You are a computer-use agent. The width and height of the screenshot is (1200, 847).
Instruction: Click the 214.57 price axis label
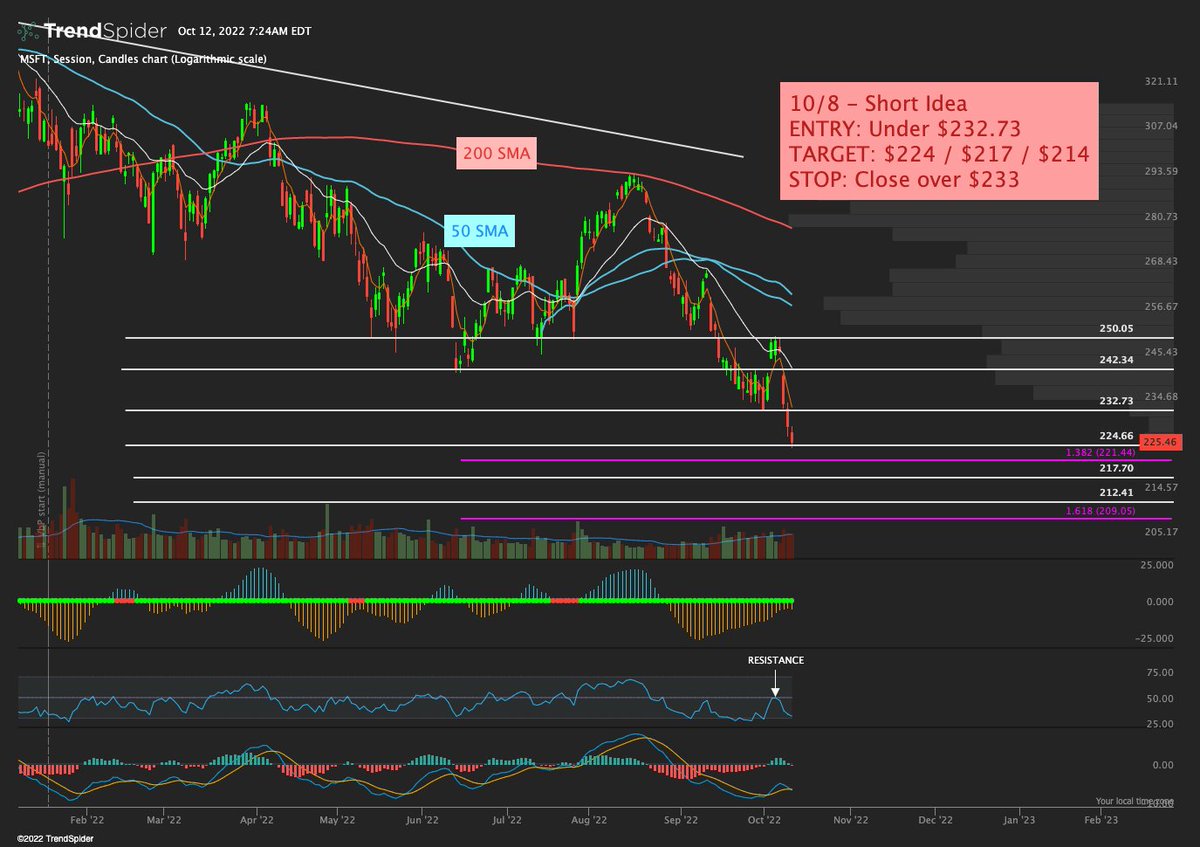click(x=1159, y=486)
